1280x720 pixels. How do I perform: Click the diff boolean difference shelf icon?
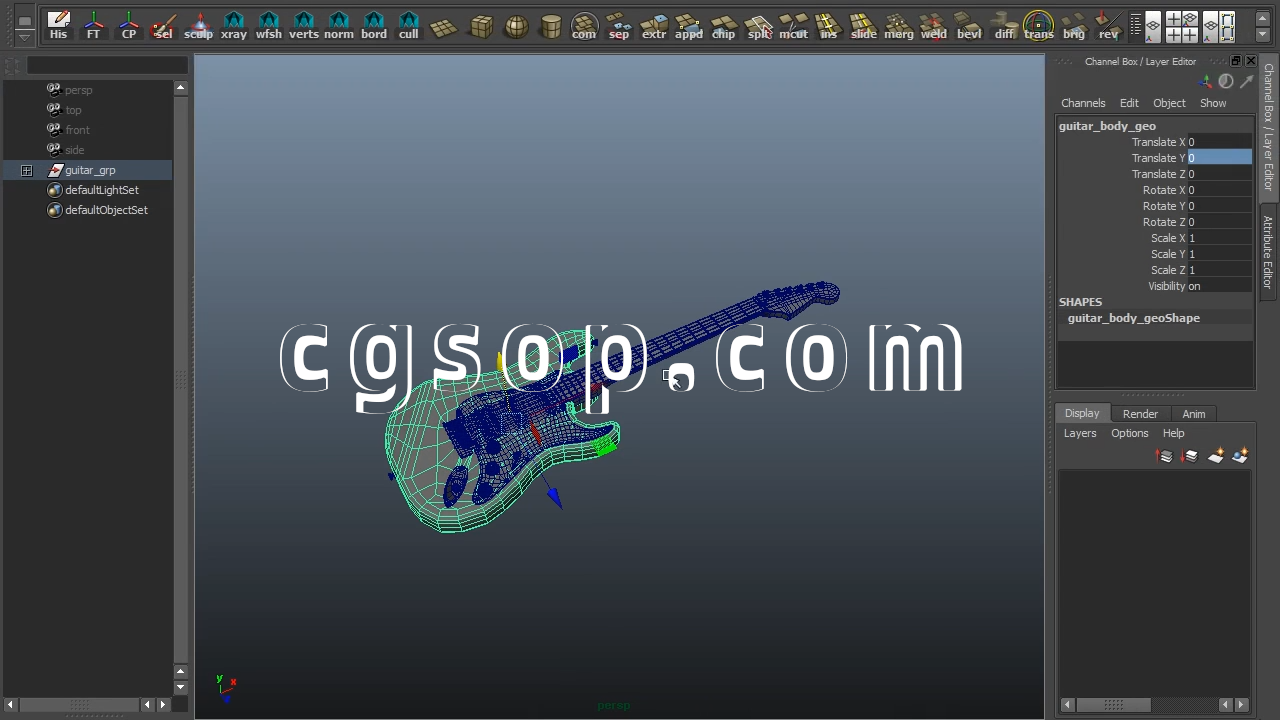1004,26
